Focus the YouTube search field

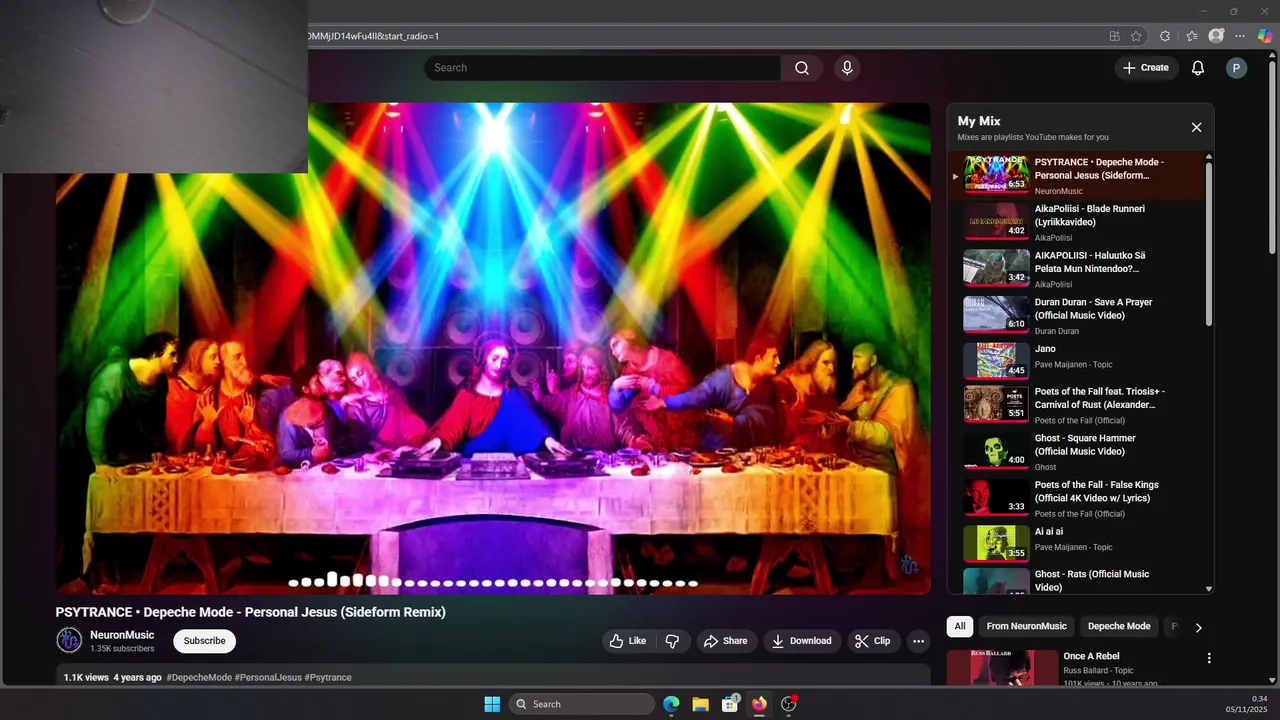pyautogui.click(x=602, y=68)
